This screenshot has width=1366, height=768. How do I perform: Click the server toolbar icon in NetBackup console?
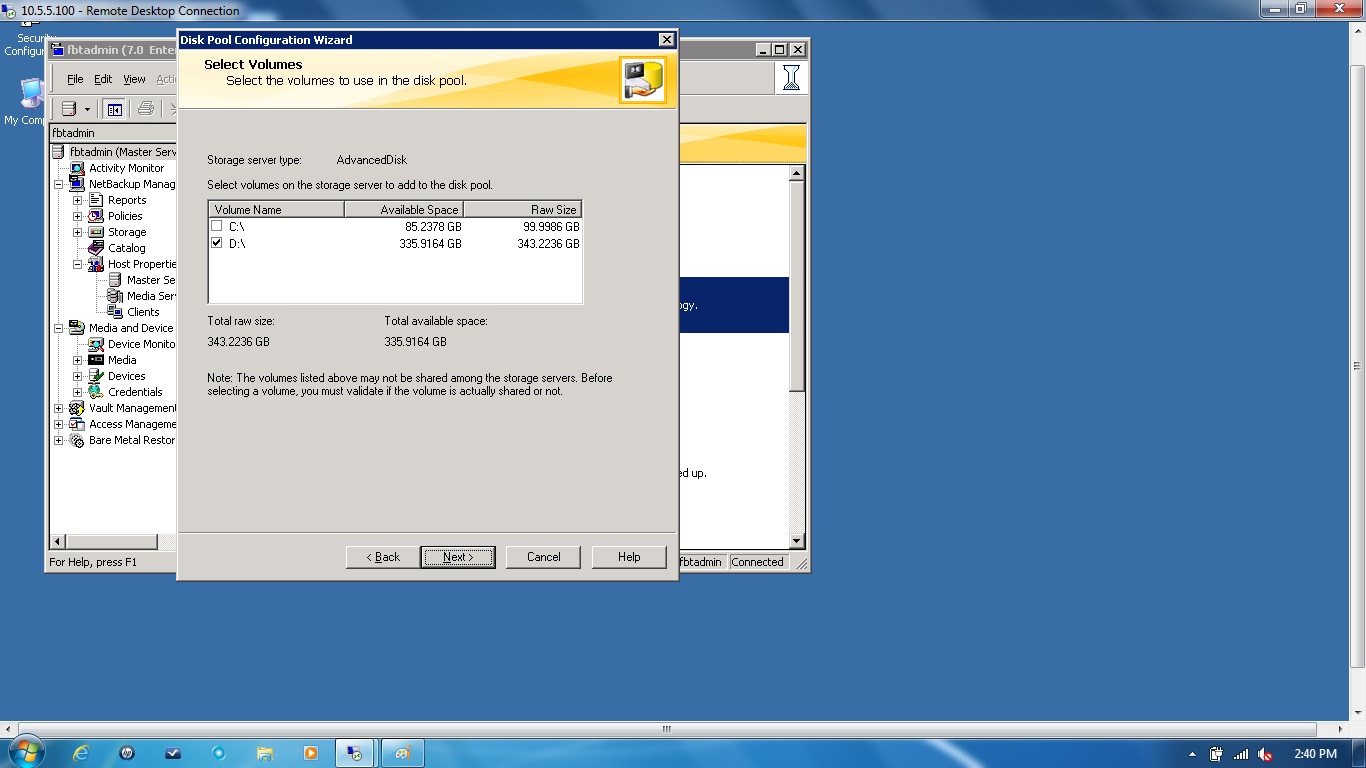(x=69, y=109)
